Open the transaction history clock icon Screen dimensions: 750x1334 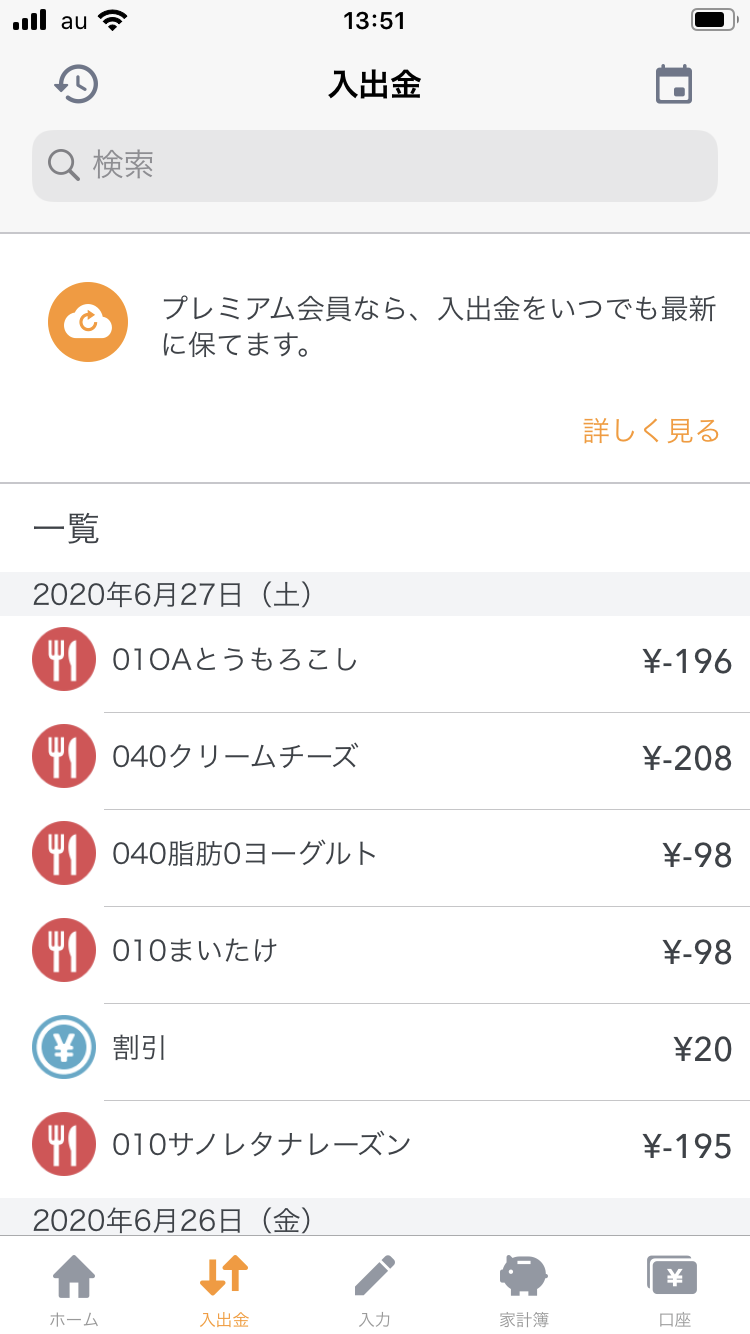pos(76,84)
